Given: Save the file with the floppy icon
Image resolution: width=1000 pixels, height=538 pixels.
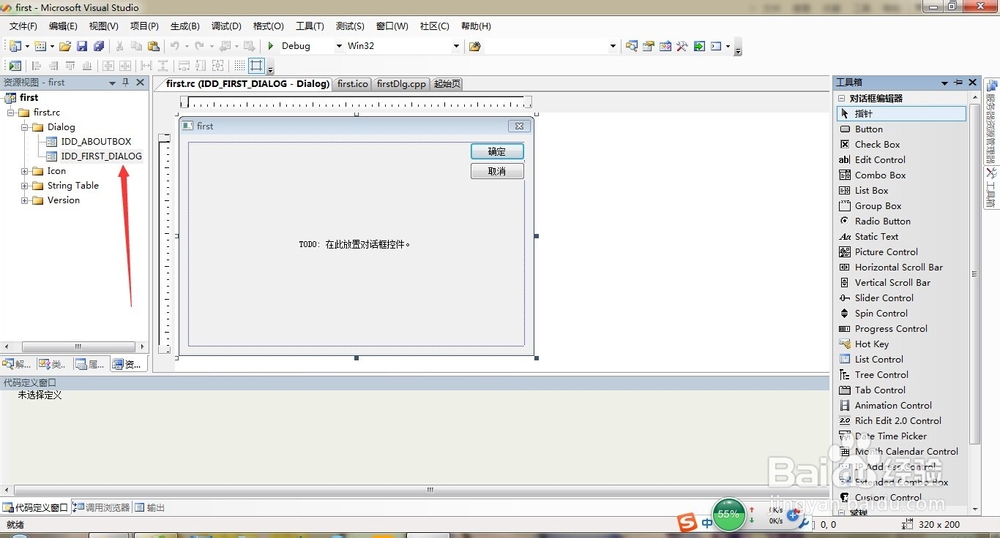Looking at the screenshot, I should 82,46.
